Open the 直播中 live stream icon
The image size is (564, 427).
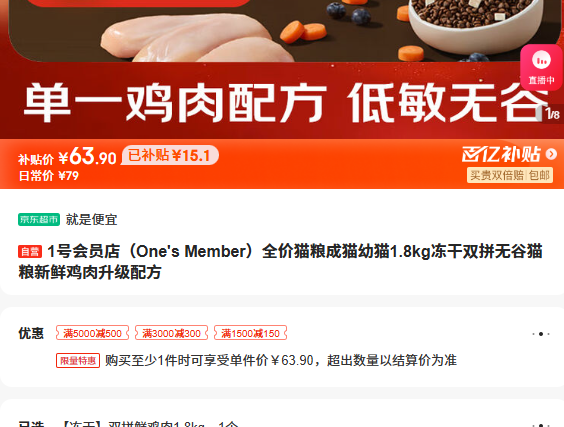point(541,67)
